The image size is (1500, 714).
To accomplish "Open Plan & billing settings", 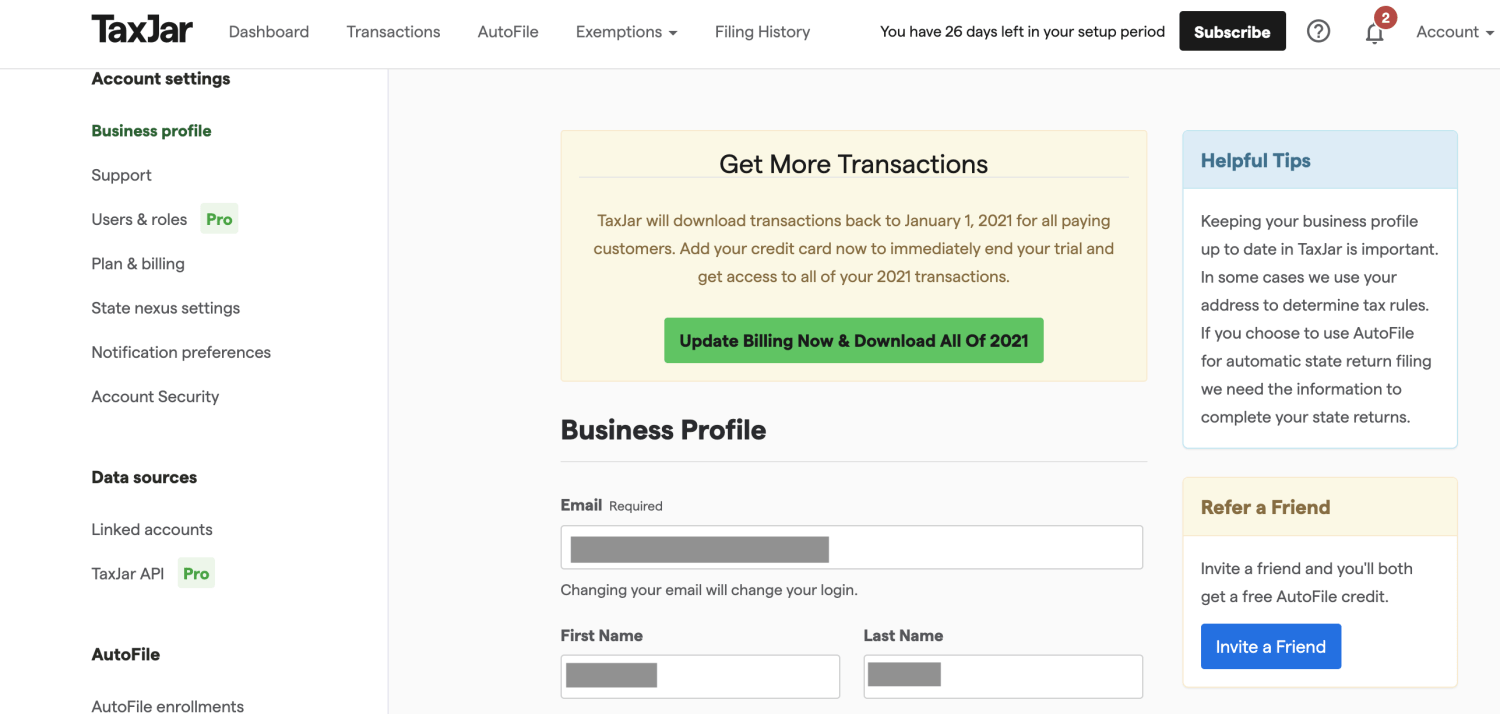I will pos(137,263).
